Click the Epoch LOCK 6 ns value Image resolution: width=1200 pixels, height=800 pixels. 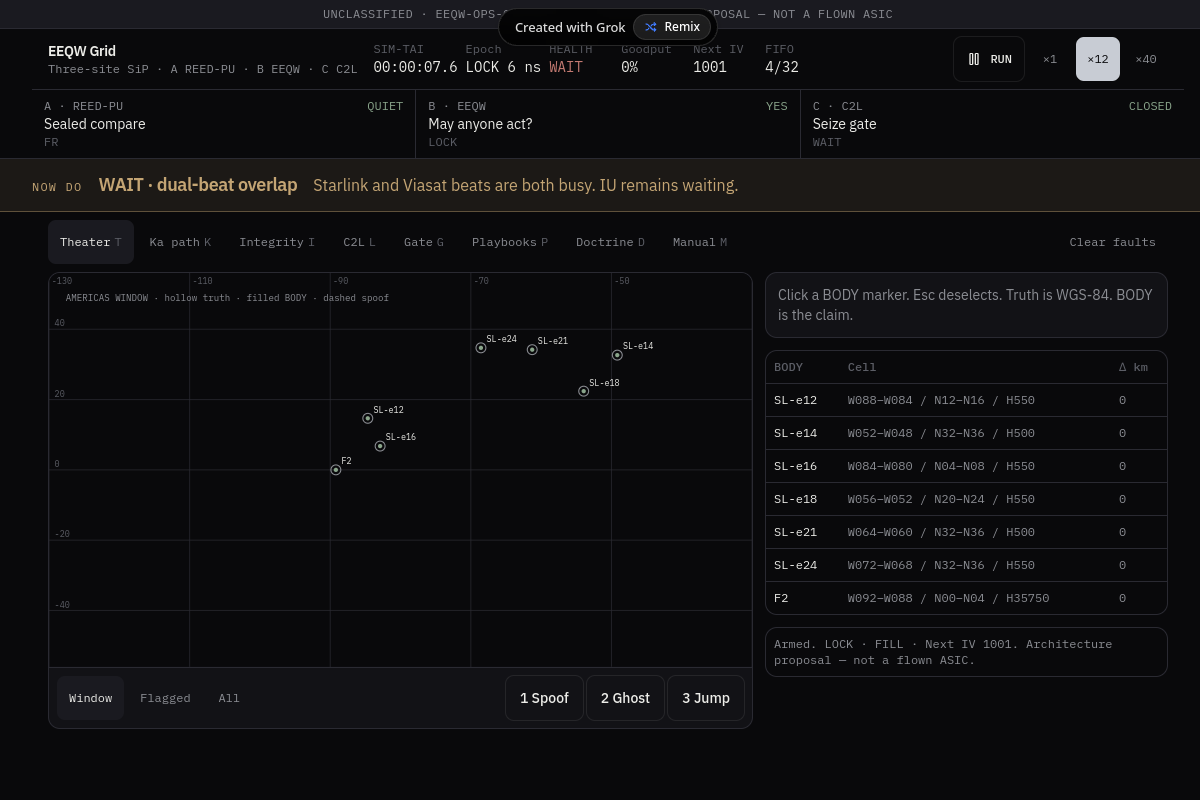click(503, 67)
